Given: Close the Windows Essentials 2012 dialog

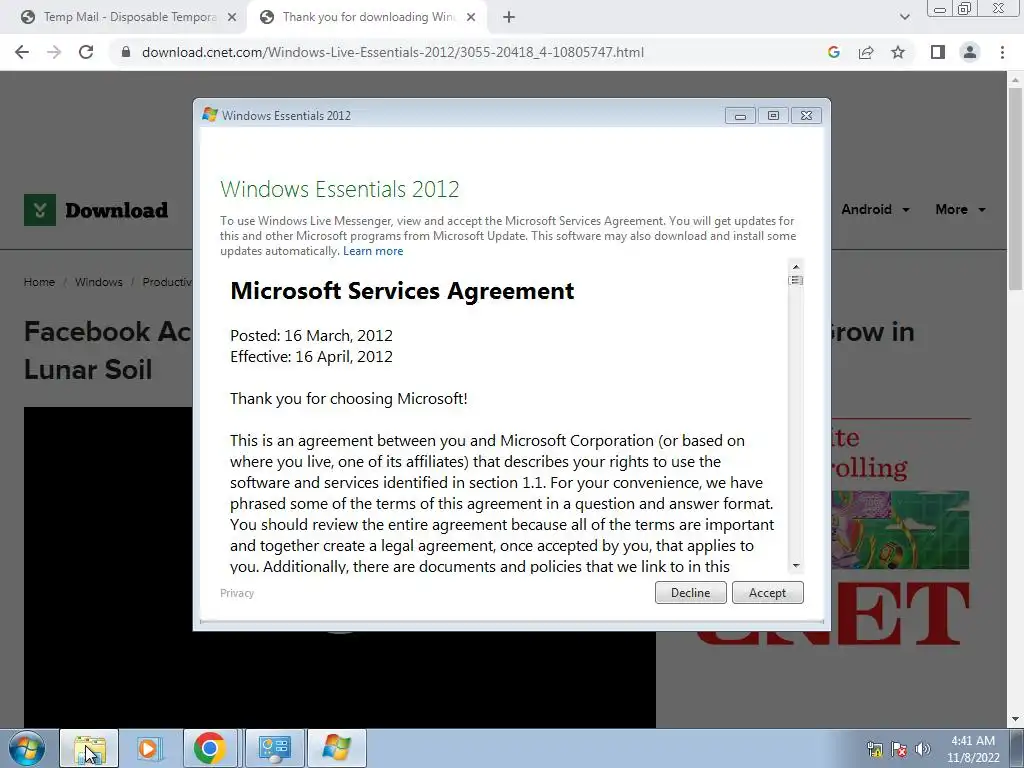Looking at the screenshot, I should click(807, 116).
